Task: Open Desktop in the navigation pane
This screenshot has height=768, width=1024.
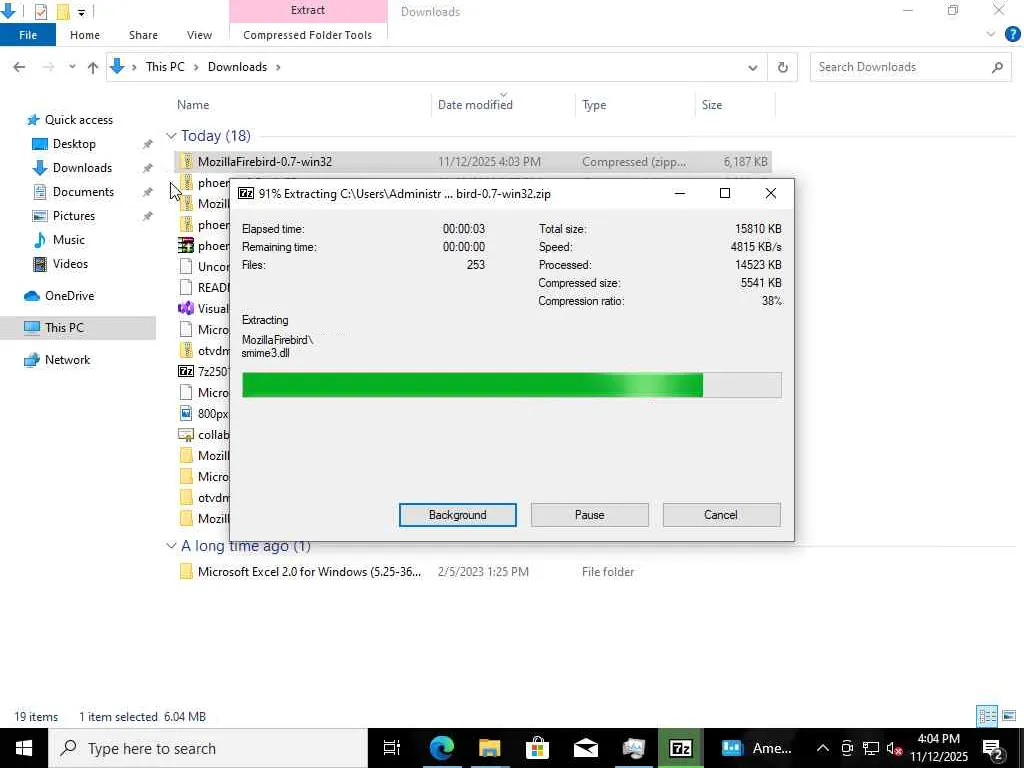Action: (74, 144)
